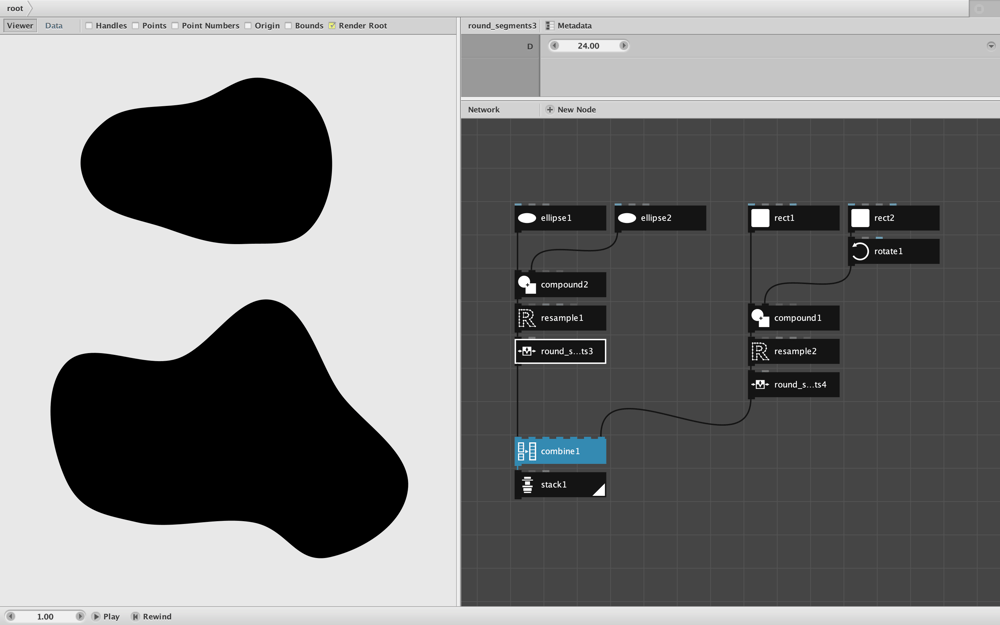Click the round_segments3 node title label

click(502, 26)
